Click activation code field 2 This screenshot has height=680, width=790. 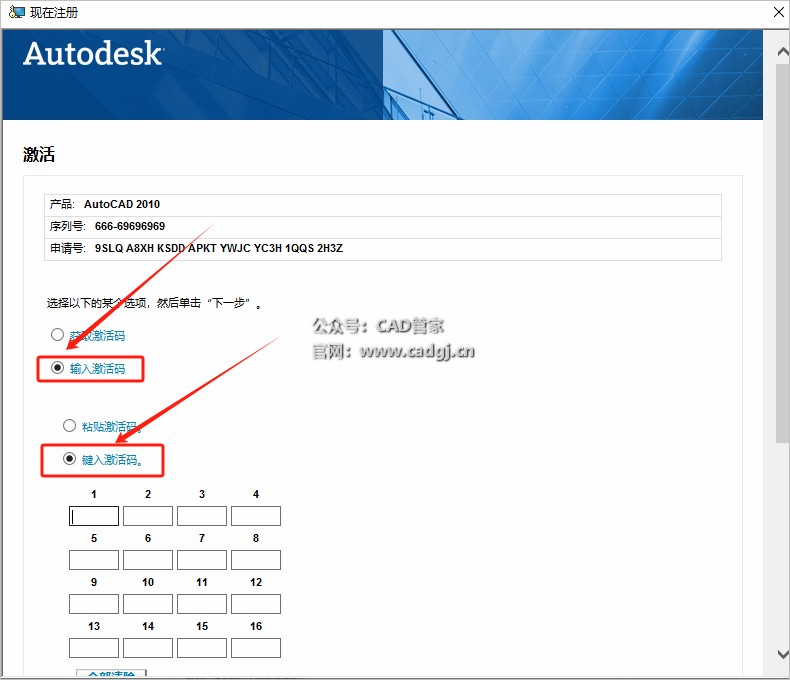[148, 516]
